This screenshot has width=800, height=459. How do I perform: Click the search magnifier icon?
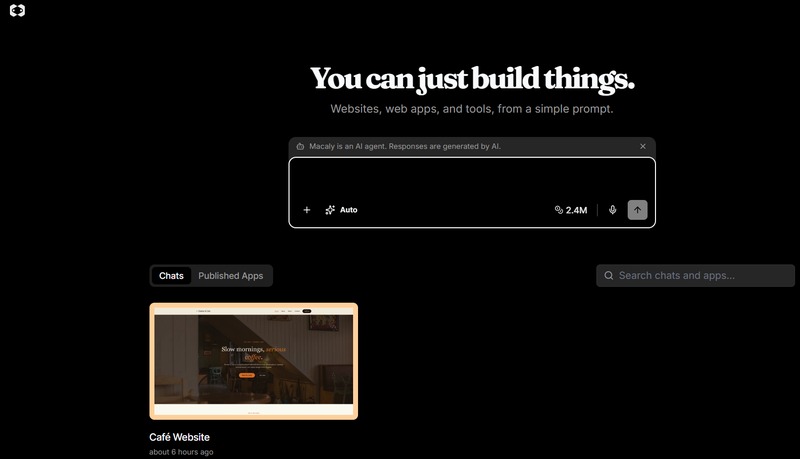(609, 275)
